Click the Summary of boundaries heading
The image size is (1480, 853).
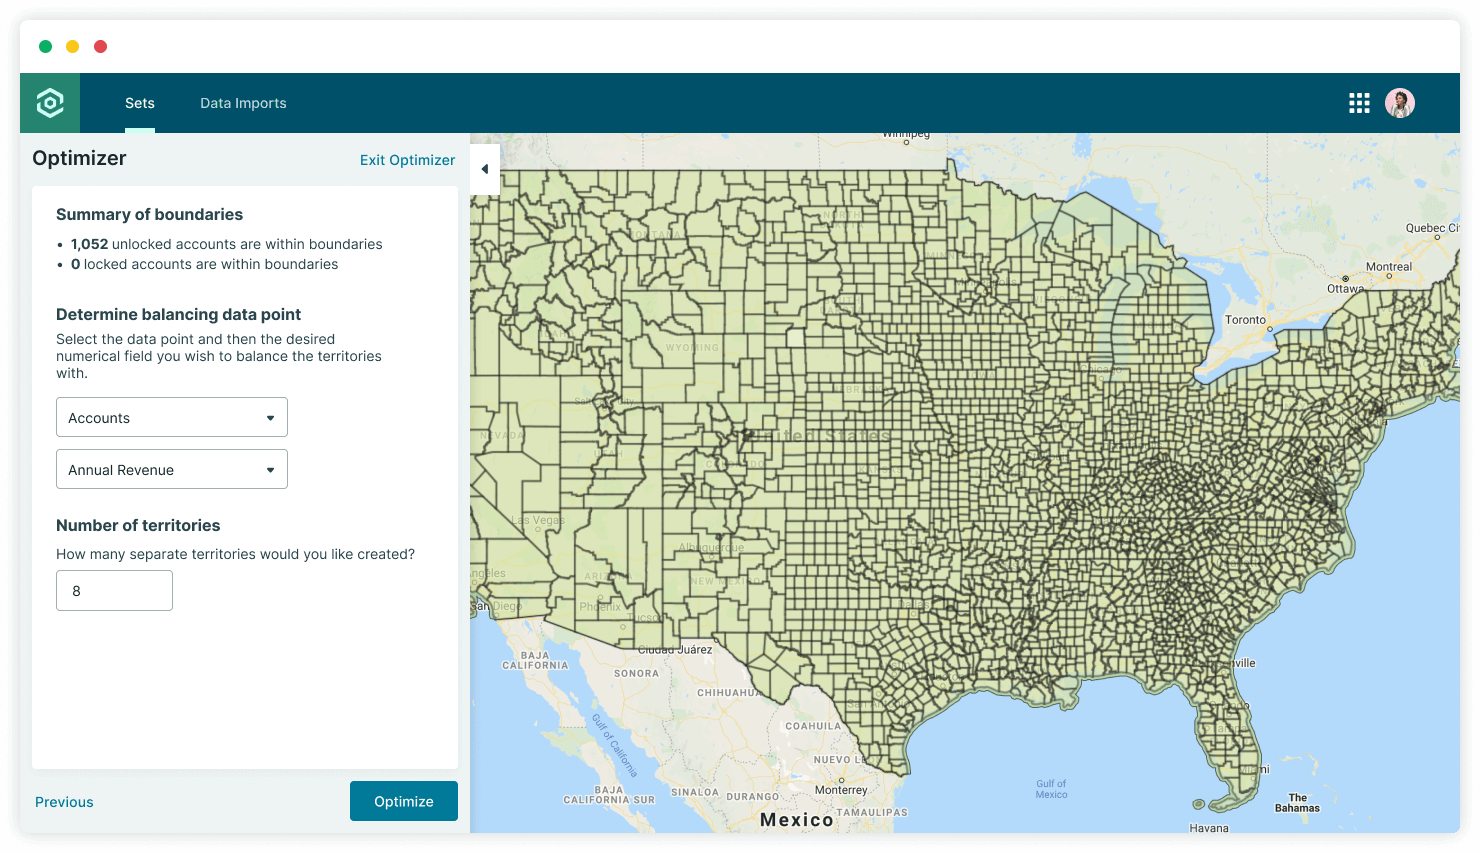[149, 214]
